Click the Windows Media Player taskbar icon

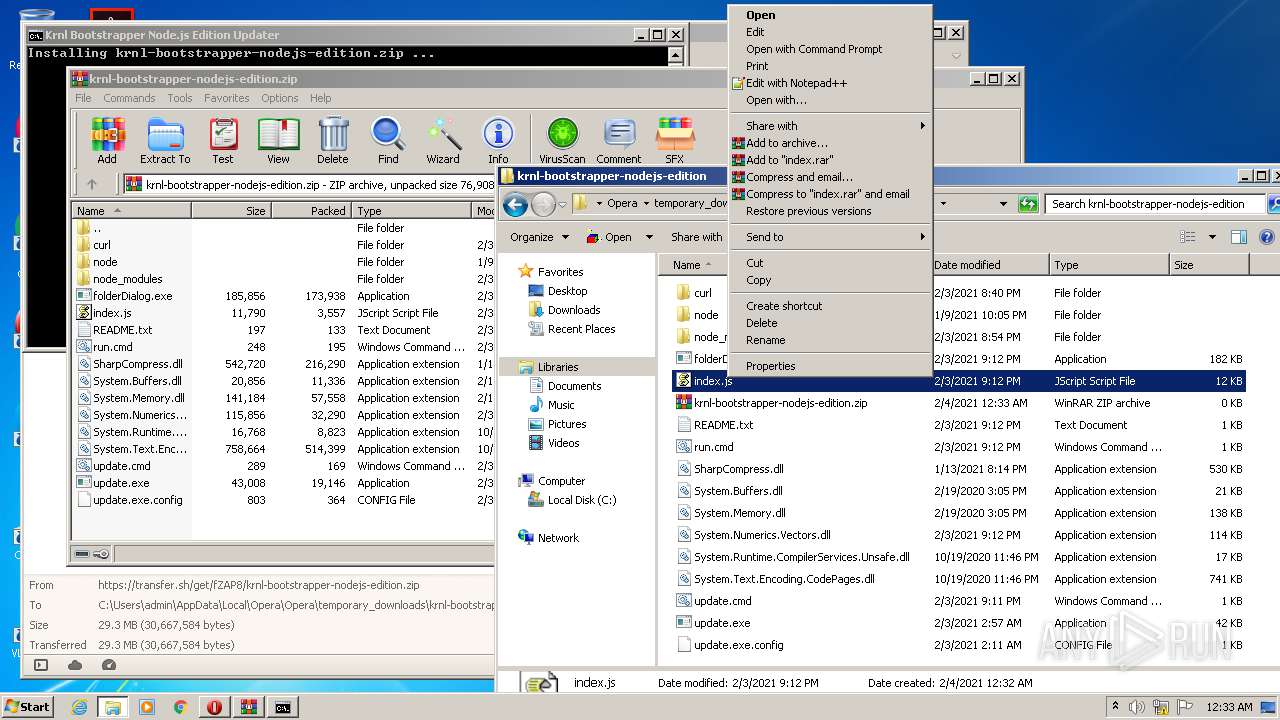[x=147, y=707]
